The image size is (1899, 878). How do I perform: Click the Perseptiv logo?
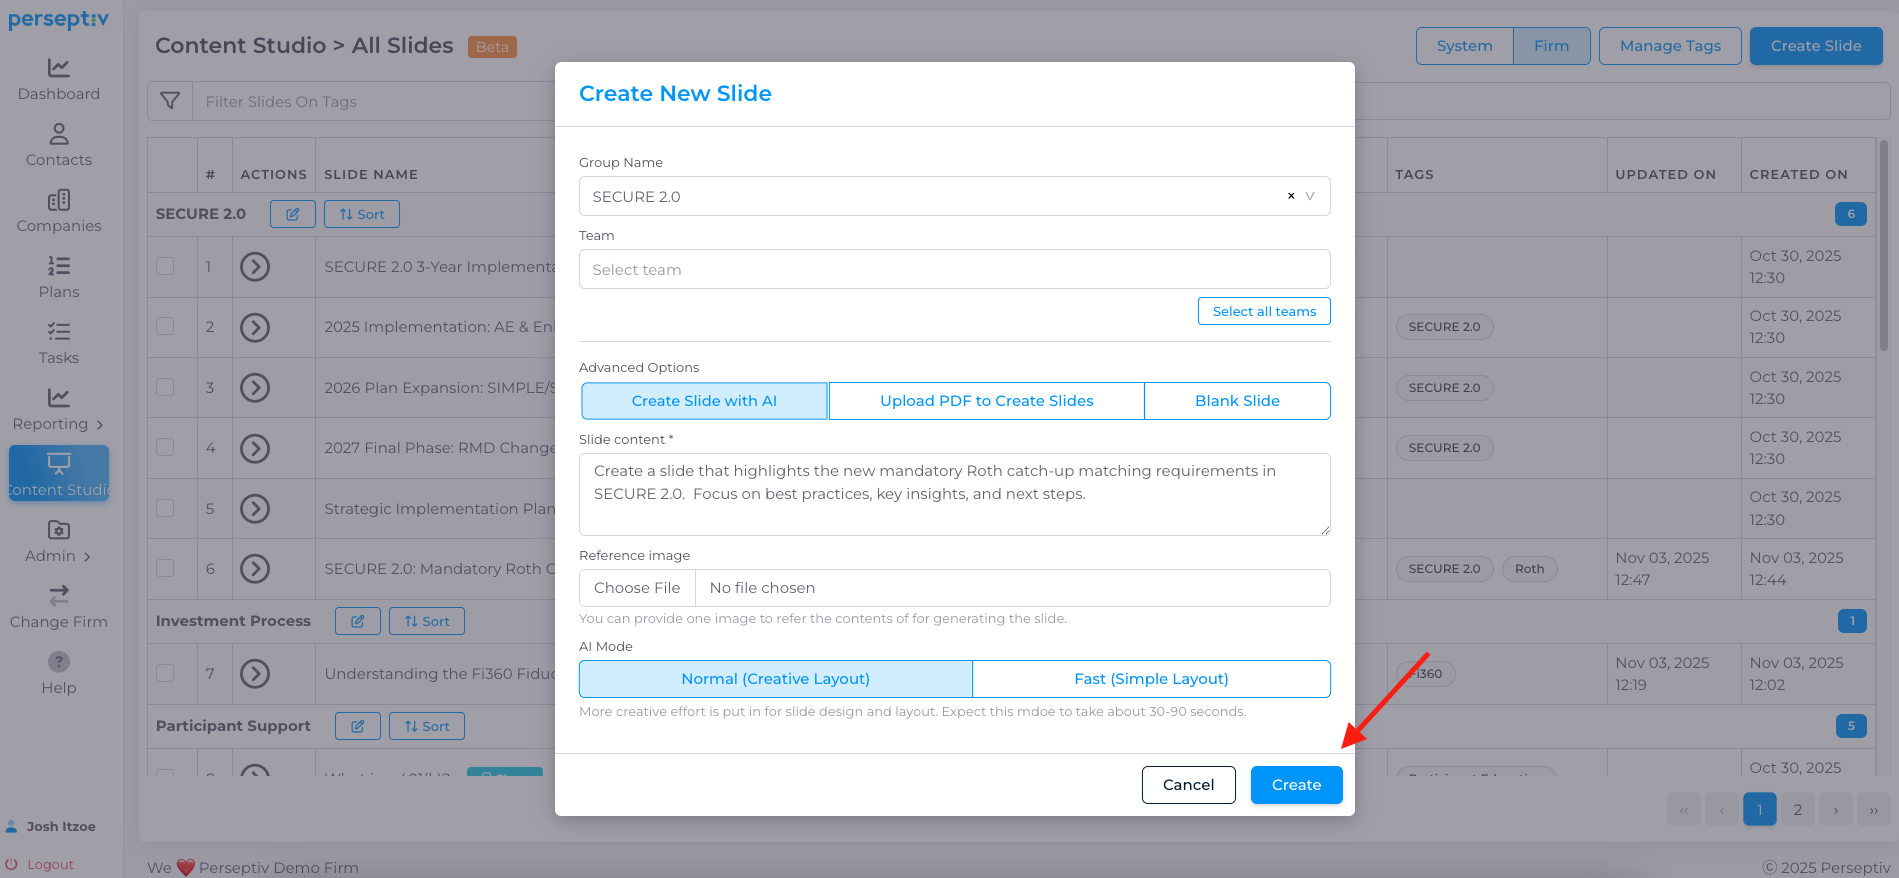[x=58, y=20]
